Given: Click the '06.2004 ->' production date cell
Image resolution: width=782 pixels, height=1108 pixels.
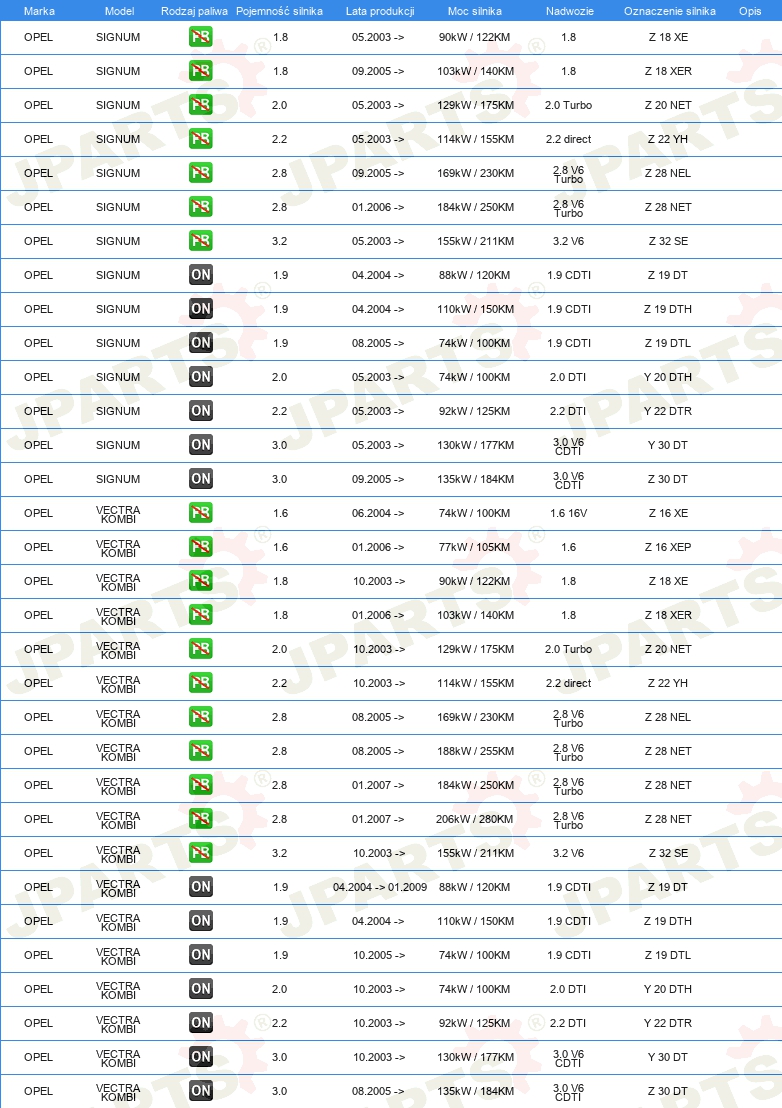Looking at the screenshot, I should coord(378,513).
